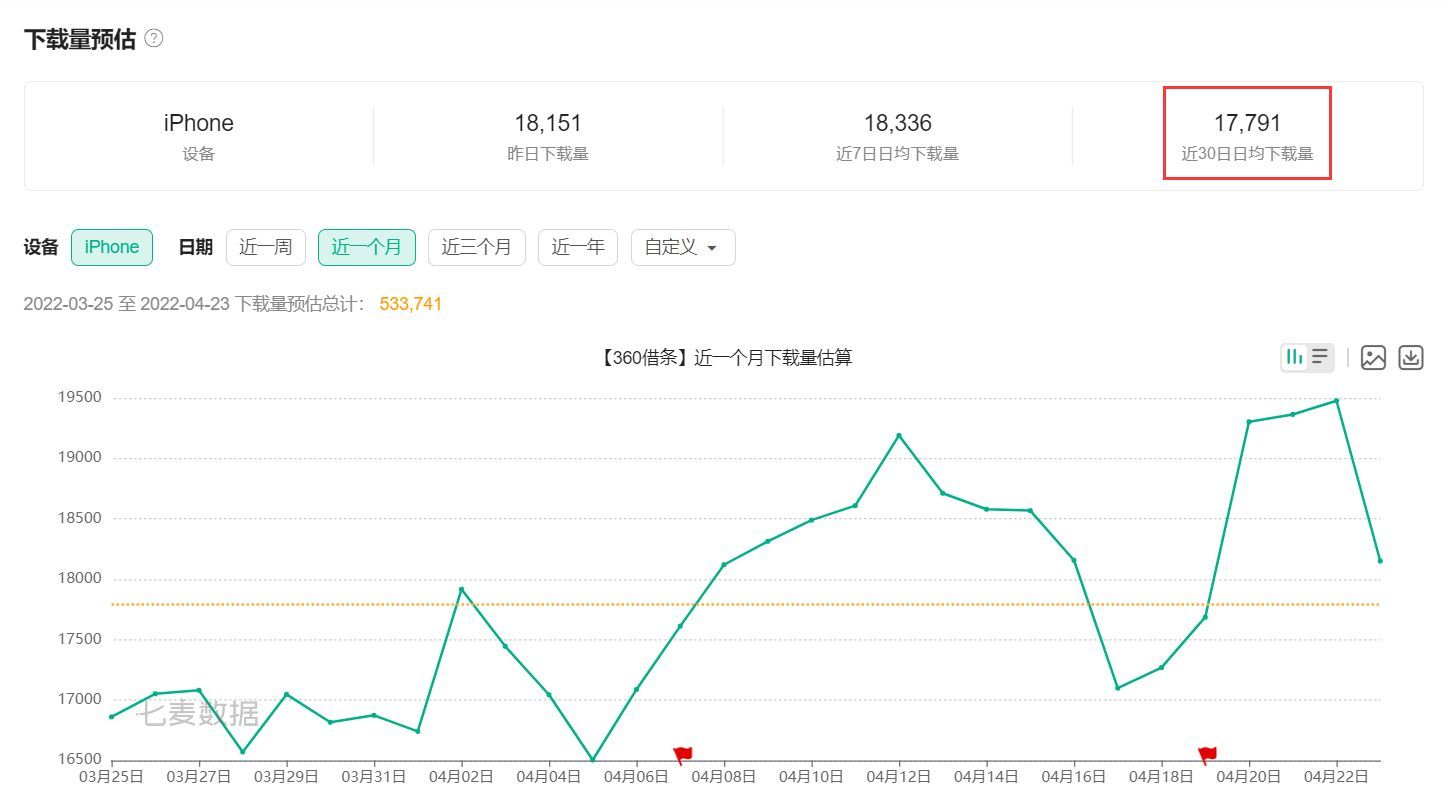Select the iPhone device filter
Image resolution: width=1447 pixels, height=796 pixels.
(112, 247)
